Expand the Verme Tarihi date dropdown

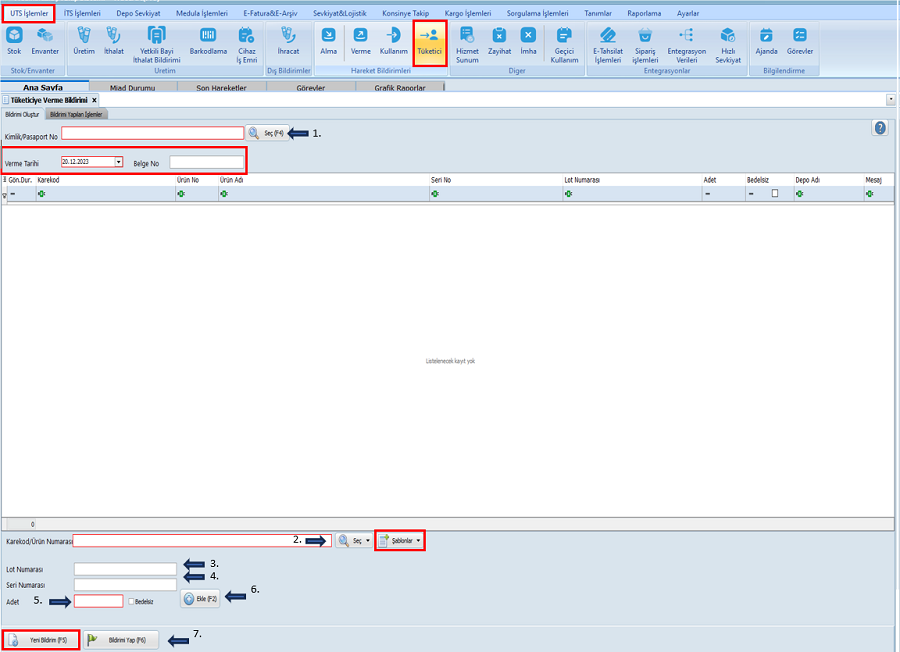click(118, 161)
